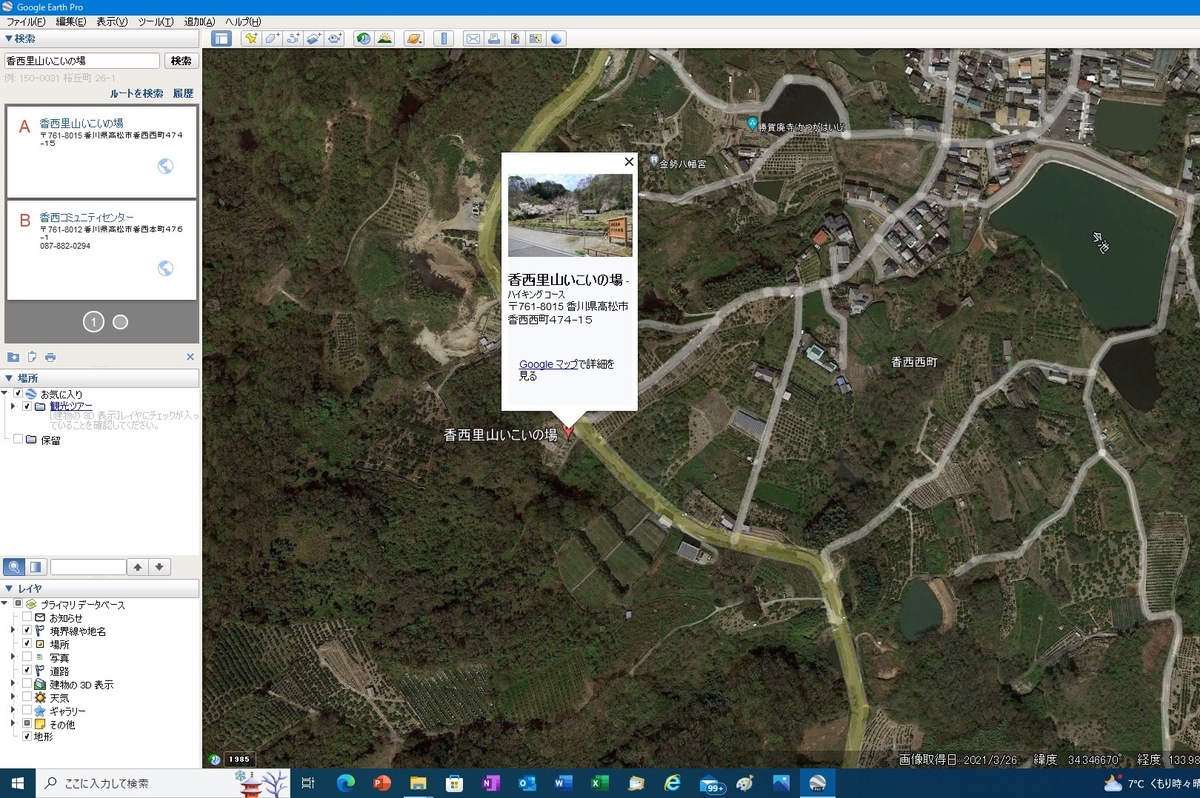1200x798 pixels.
Task: Copy search results to My Places folder icon
Action: (13, 357)
